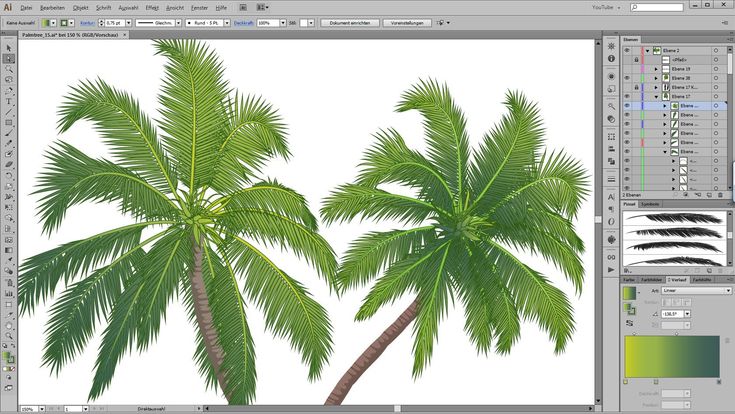Select the Type tool
Image resolution: width=735 pixels, height=414 pixels.
point(9,101)
